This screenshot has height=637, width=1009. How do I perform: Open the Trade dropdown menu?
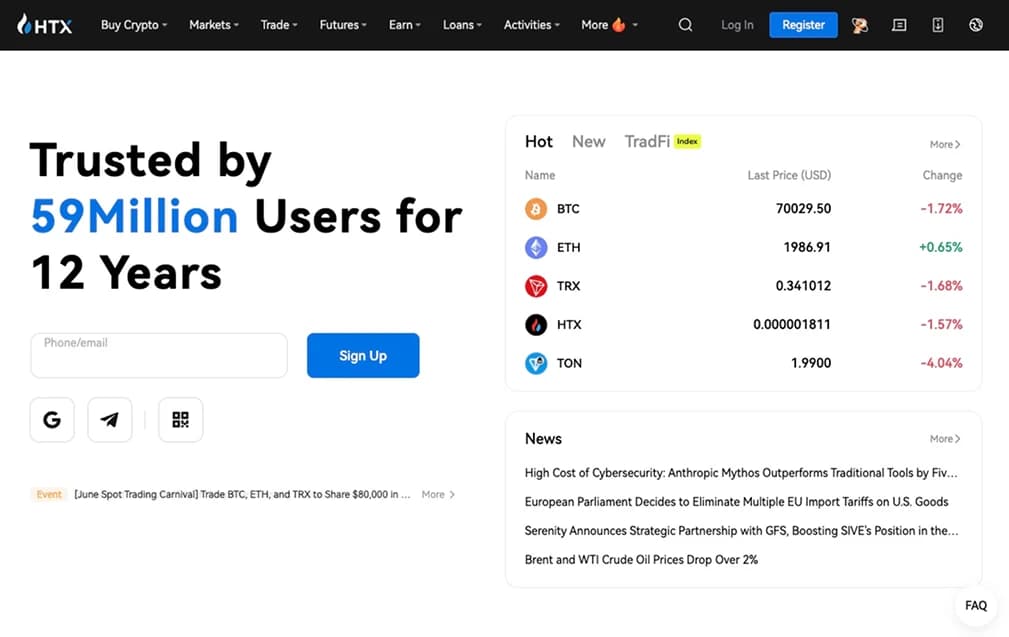[x=279, y=25]
